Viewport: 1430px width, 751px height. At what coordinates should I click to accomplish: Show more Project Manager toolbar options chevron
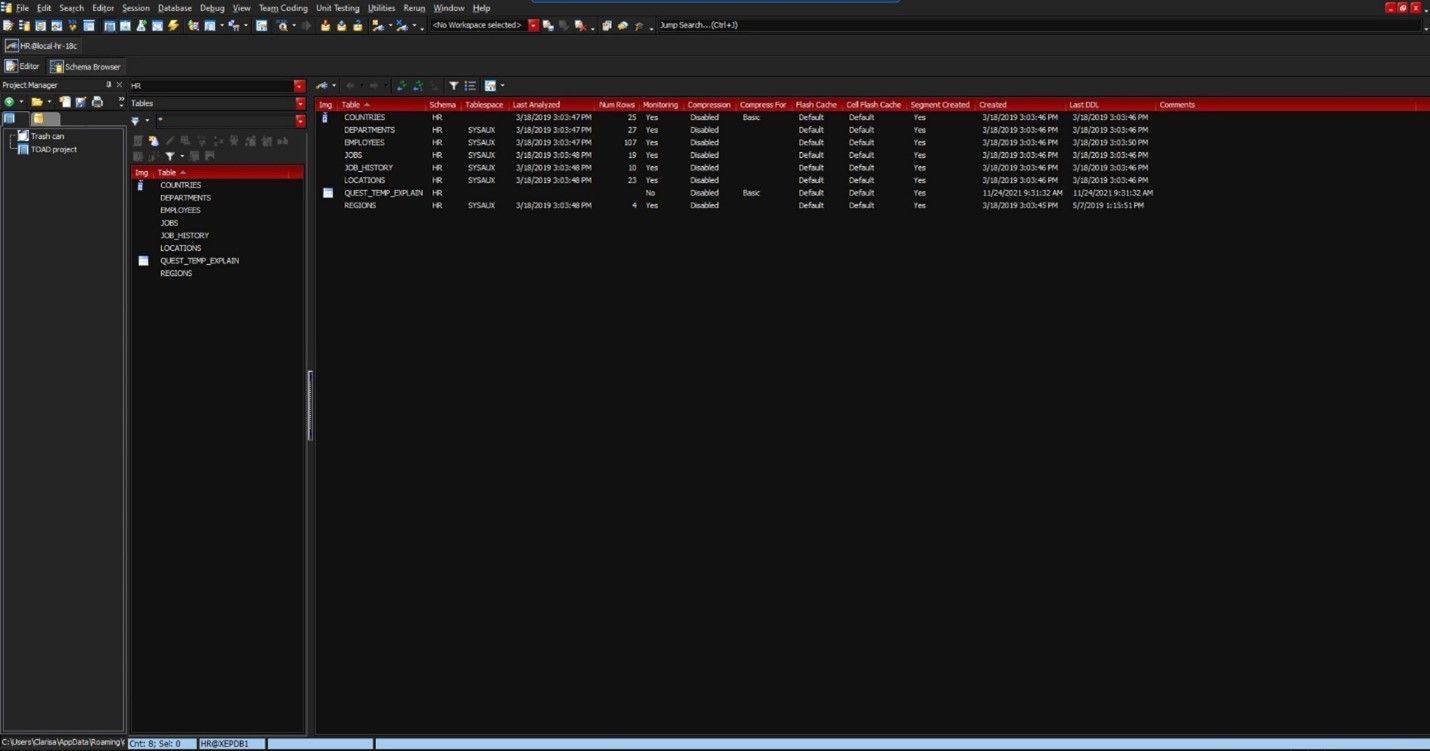click(x=121, y=102)
